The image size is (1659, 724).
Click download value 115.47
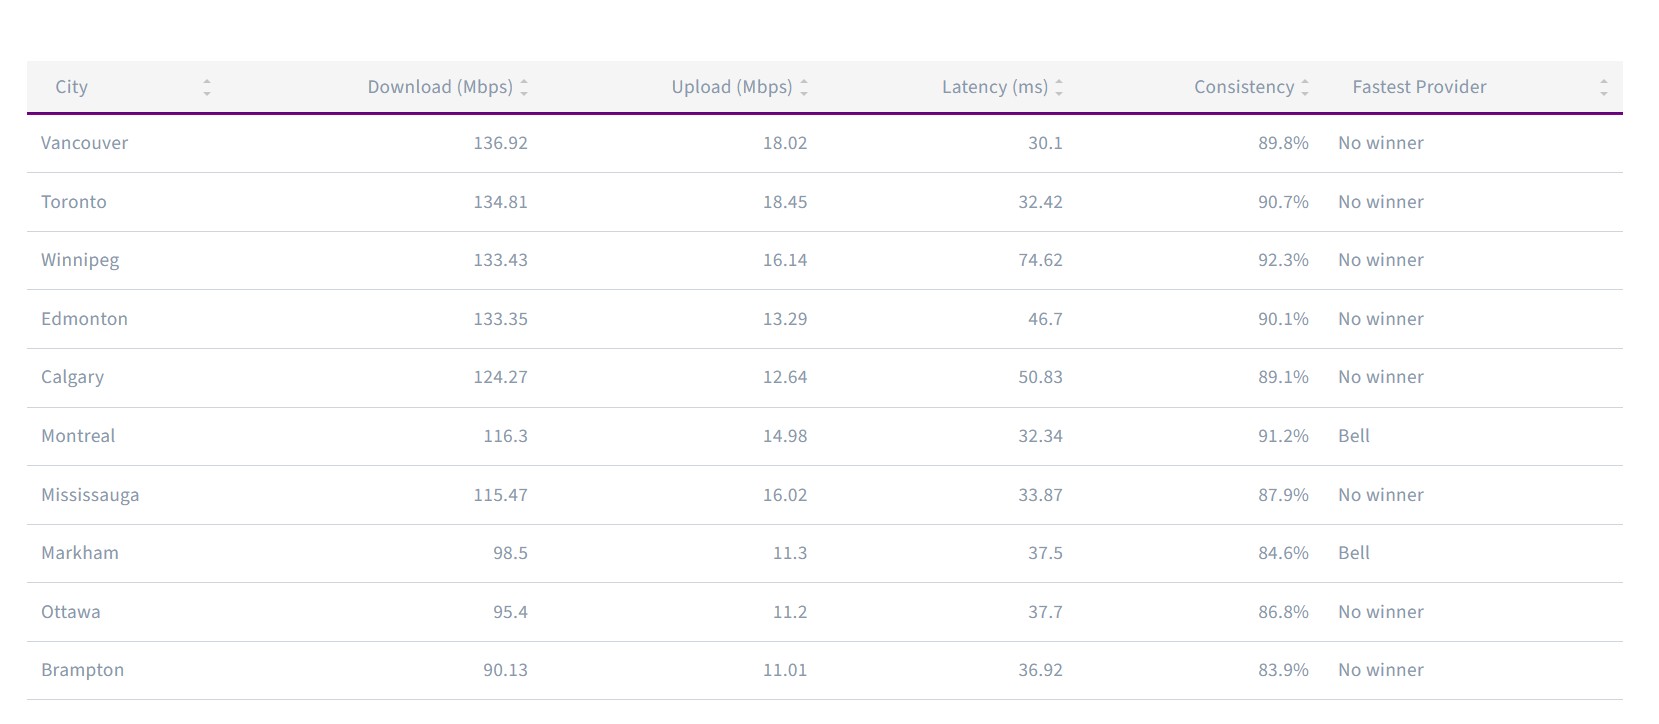(x=500, y=495)
